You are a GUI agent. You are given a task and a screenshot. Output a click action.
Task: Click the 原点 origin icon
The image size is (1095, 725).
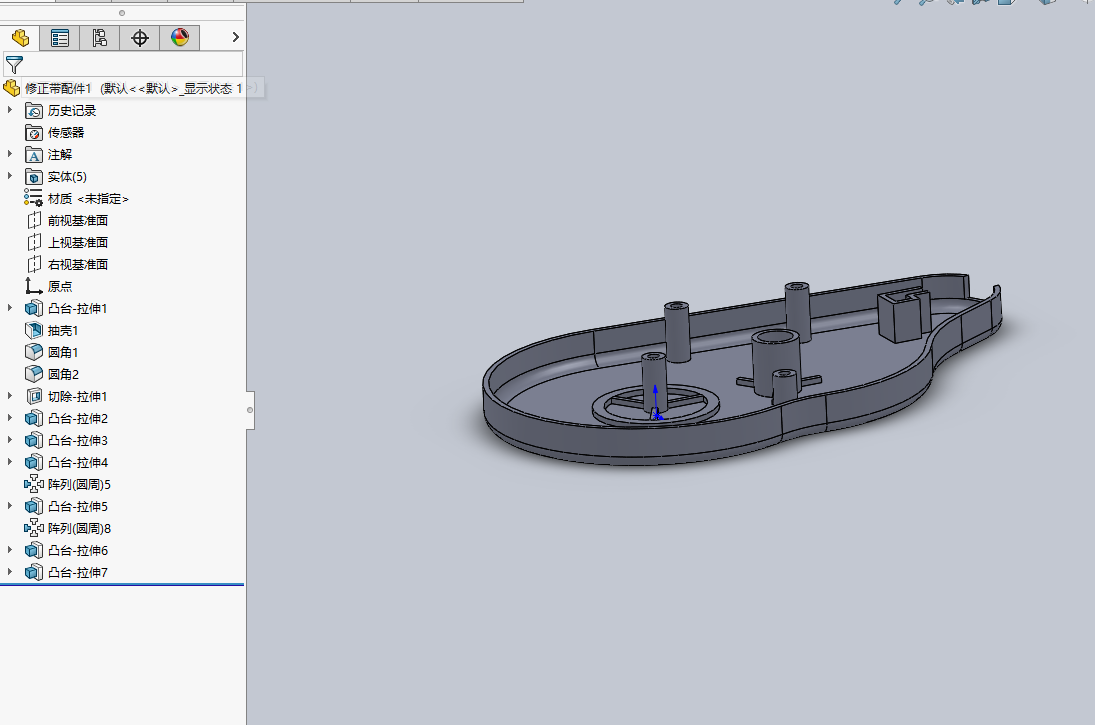click(34, 286)
